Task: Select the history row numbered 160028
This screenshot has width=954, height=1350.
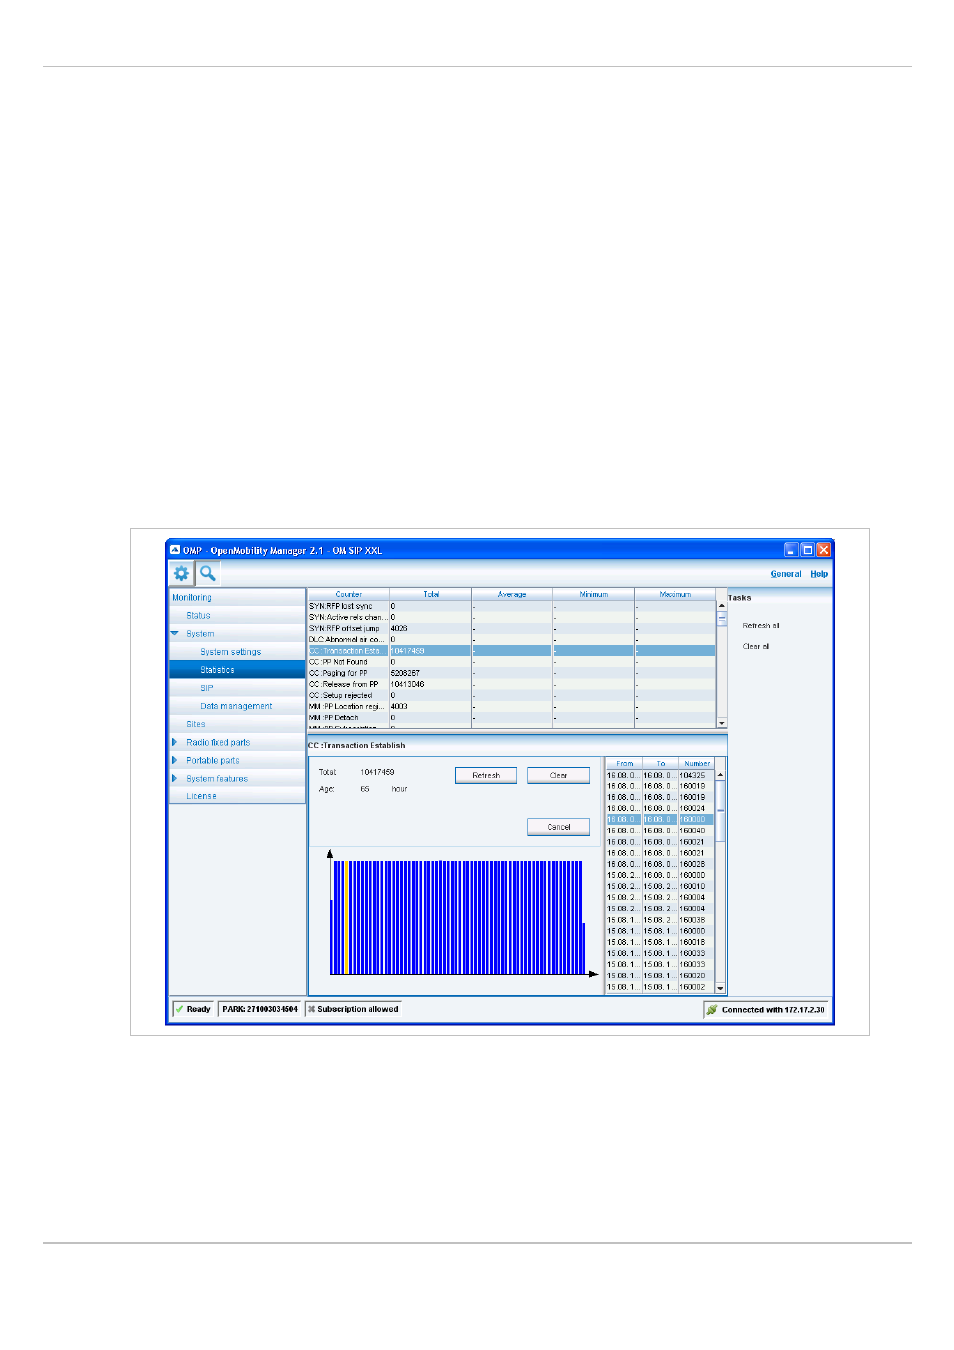Action: pyautogui.click(x=660, y=865)
